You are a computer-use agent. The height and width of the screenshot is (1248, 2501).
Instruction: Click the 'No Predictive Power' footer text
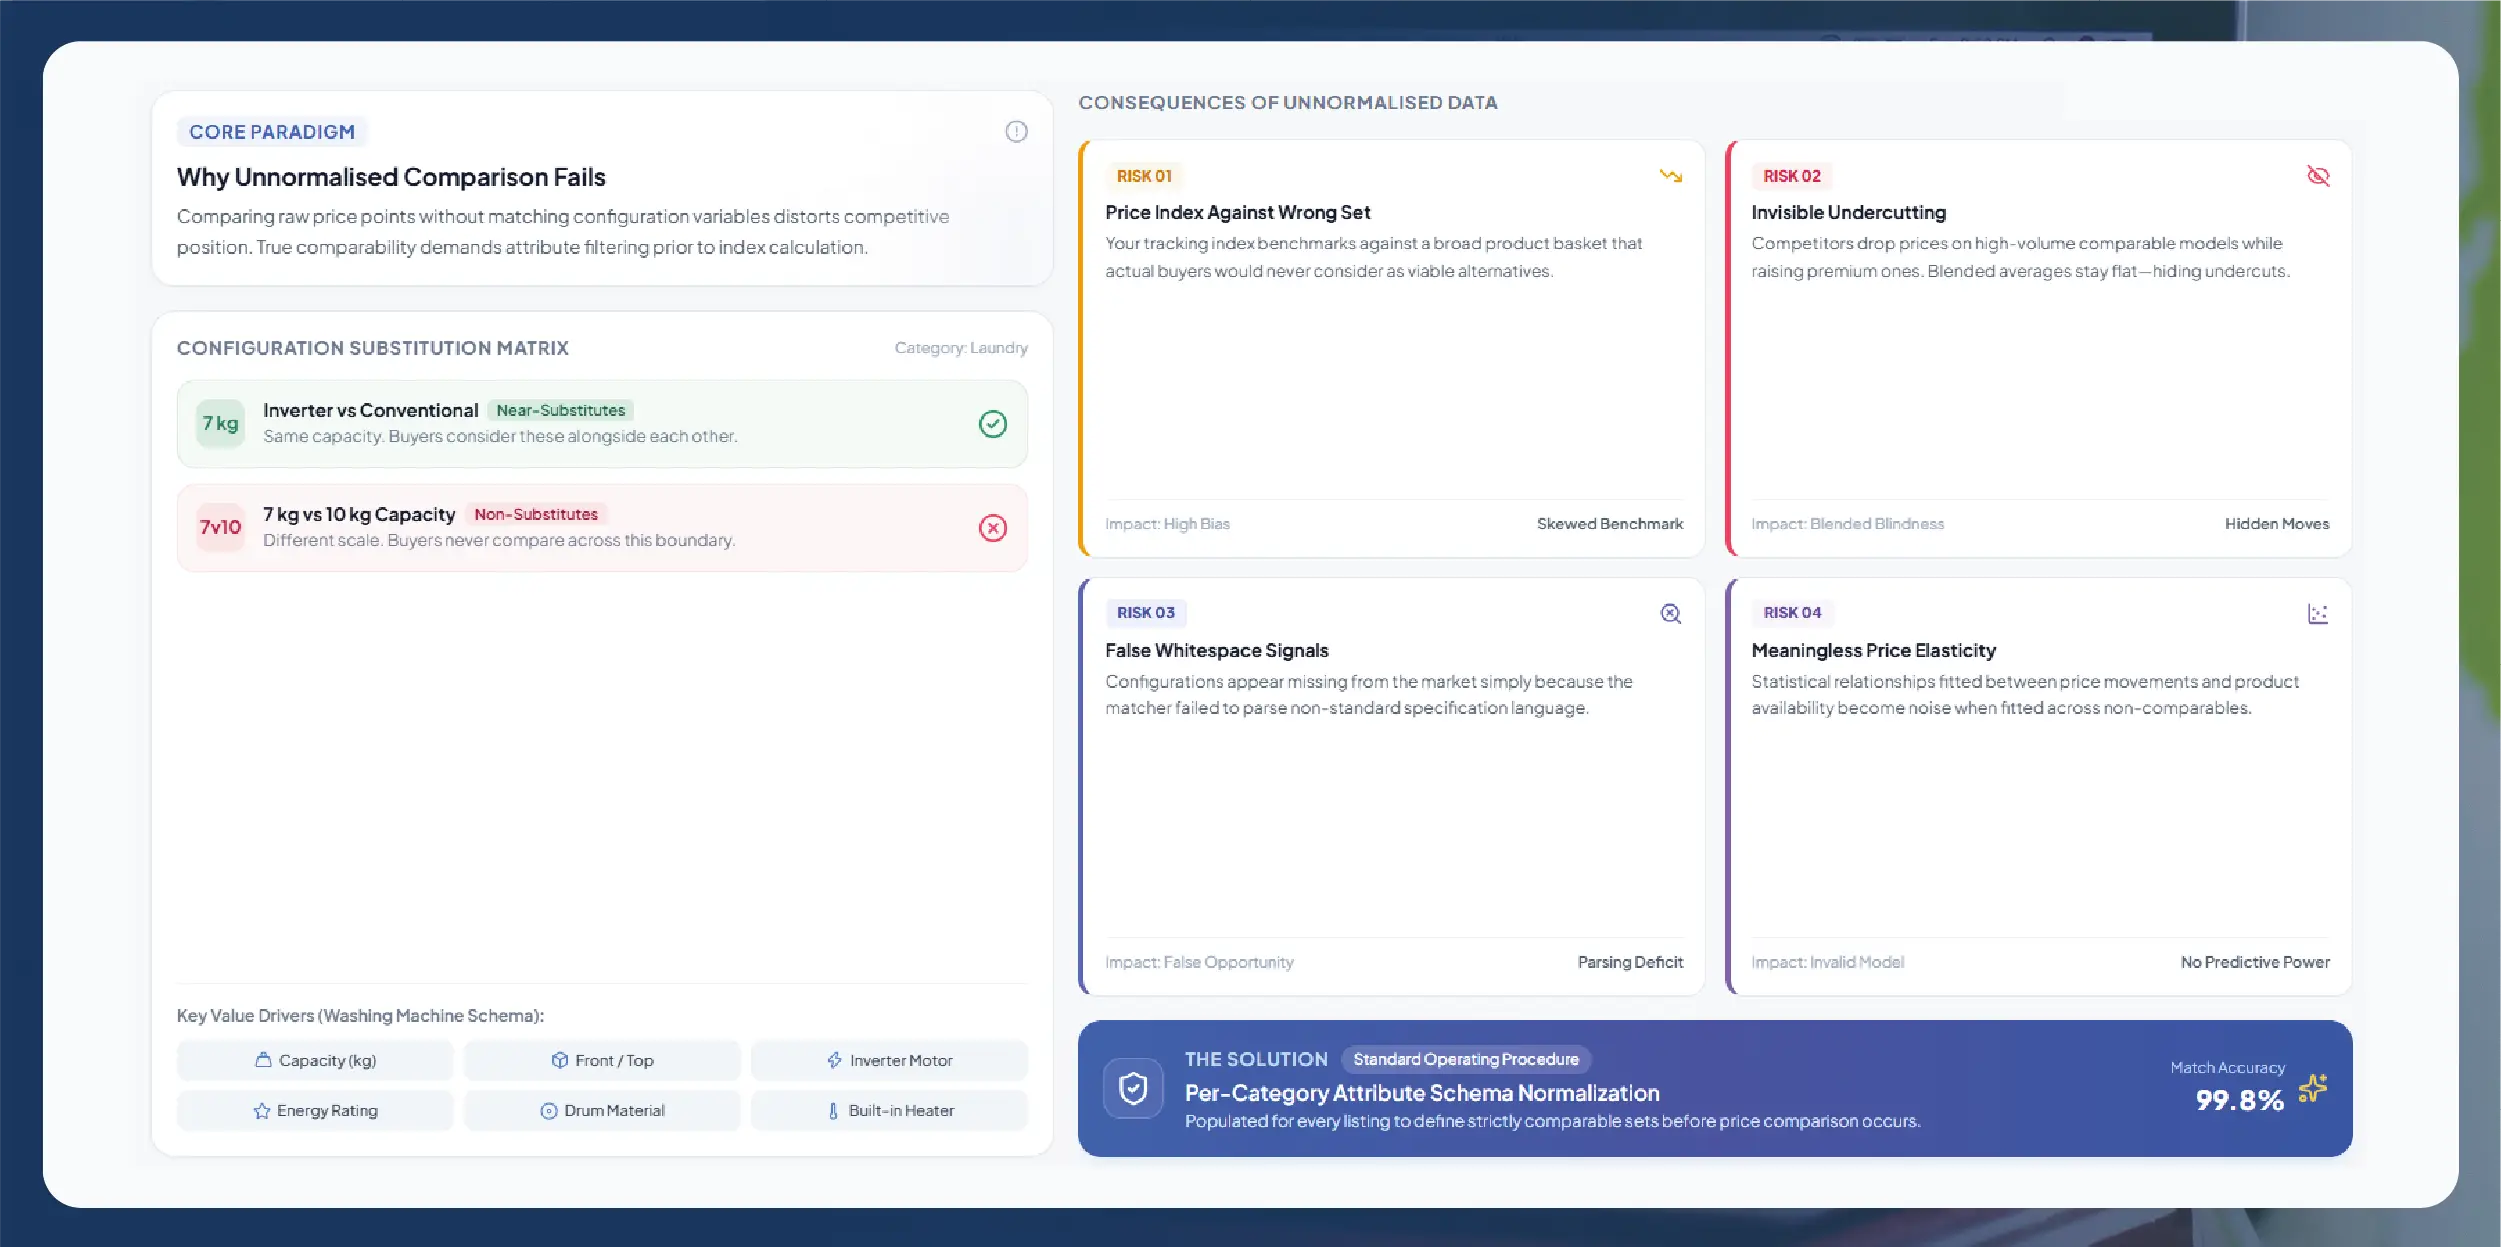pos(2255,962)
